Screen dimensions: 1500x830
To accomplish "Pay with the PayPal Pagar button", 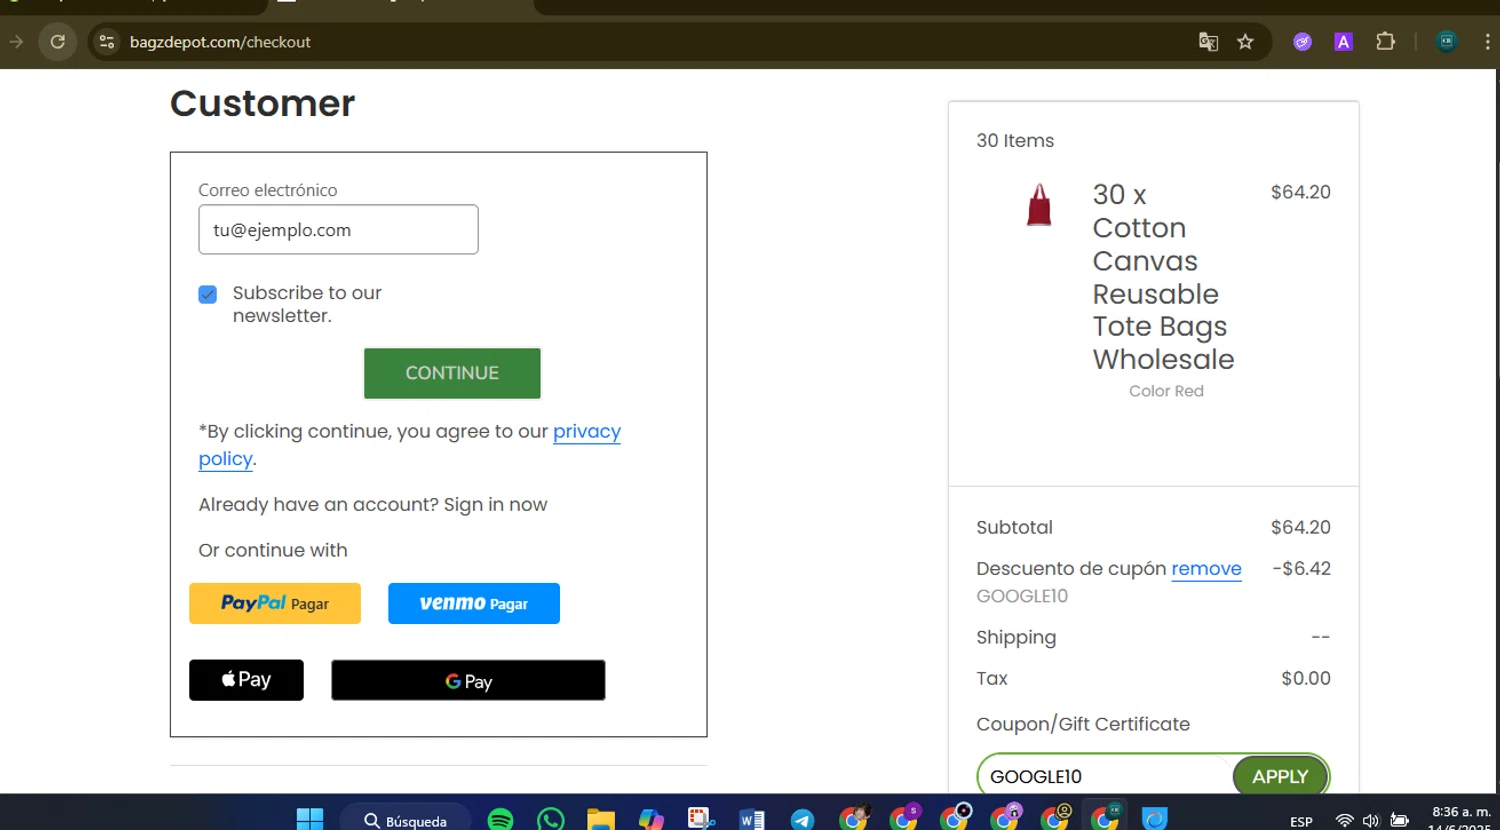I will (x=275, y=603).
